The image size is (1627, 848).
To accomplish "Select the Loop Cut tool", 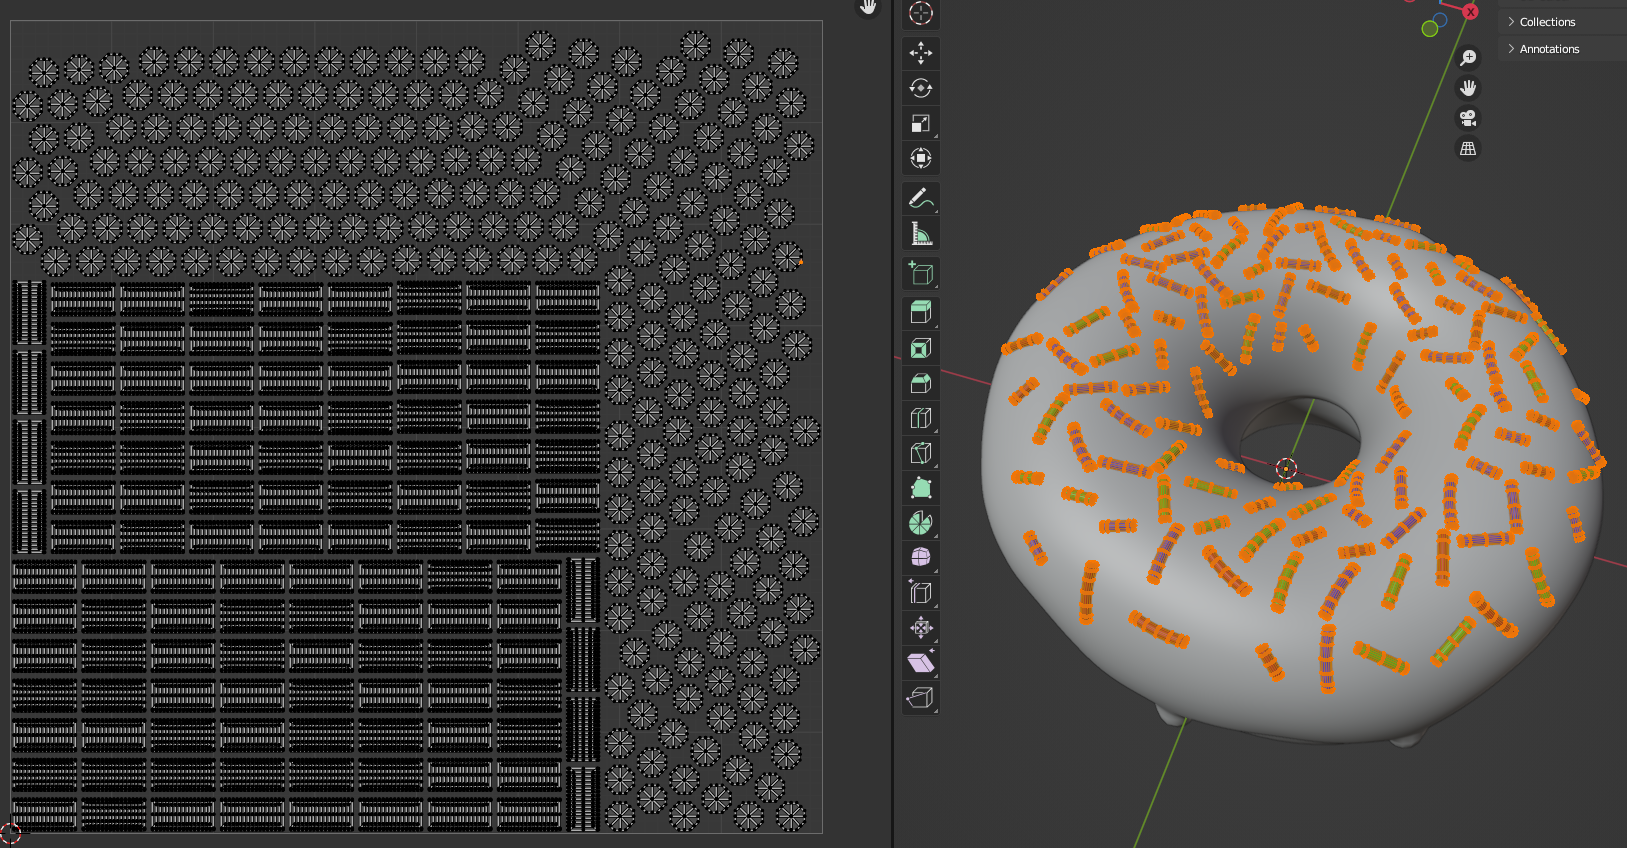I will pyautogui.click(x=920, y=418).
